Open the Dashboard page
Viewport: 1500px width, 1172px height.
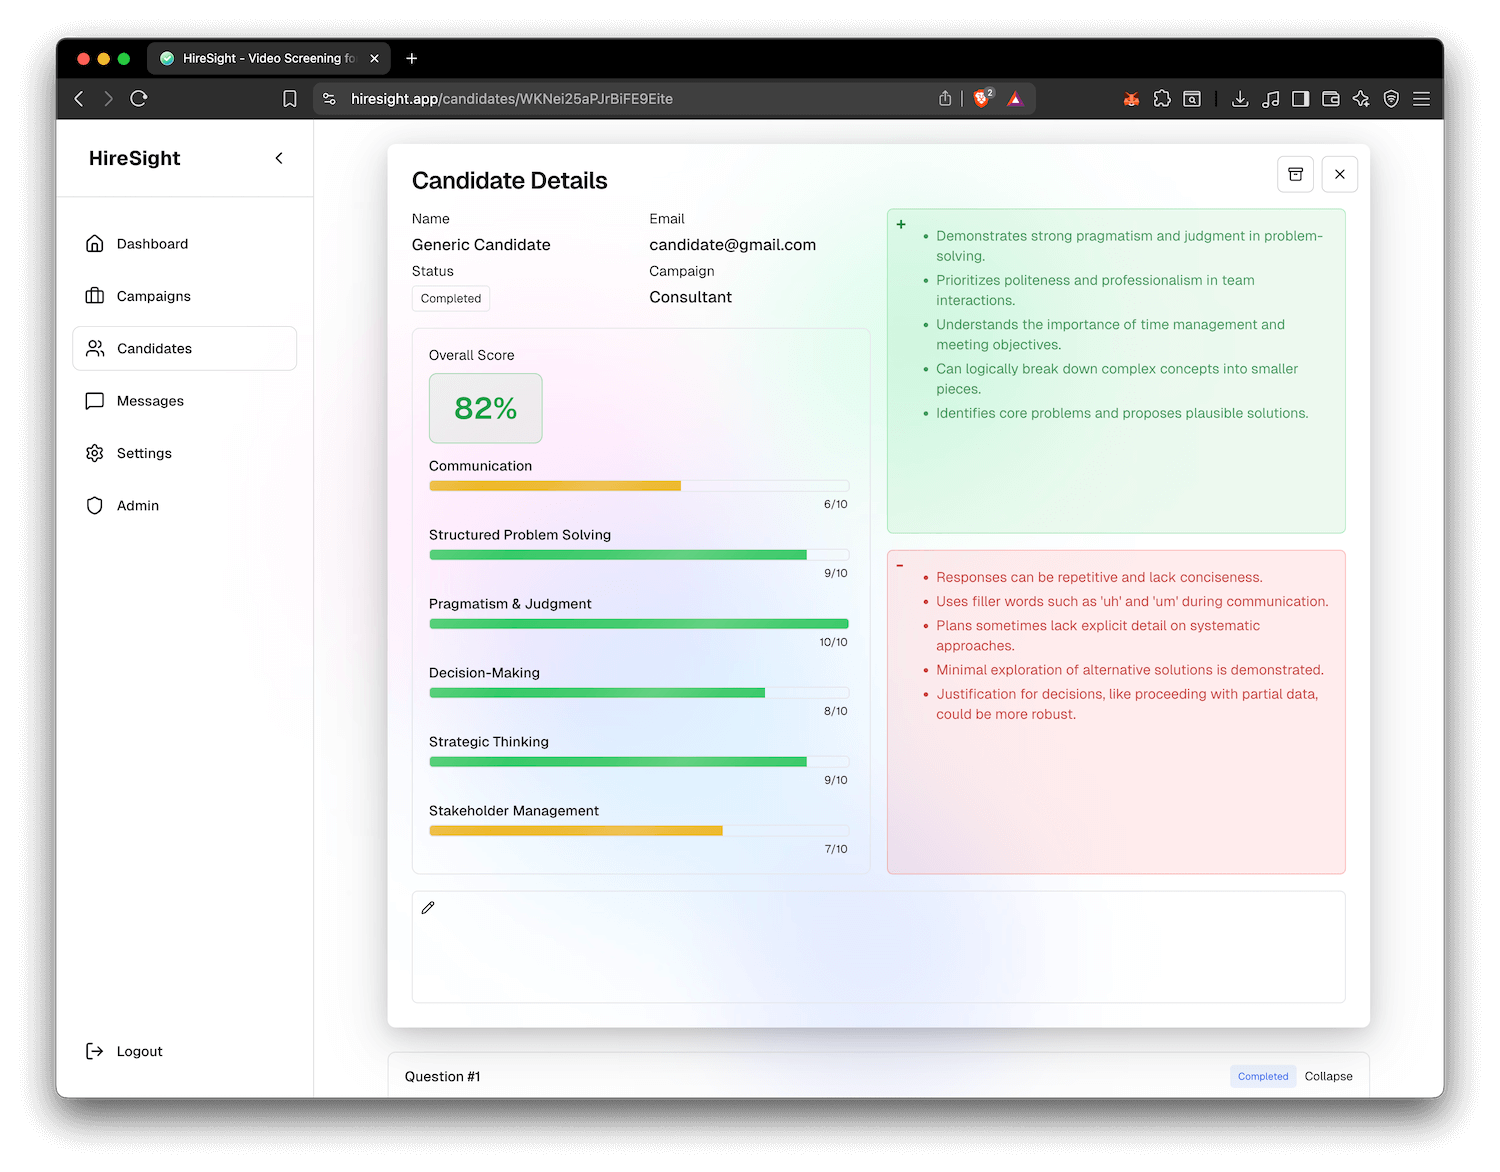(152, 244)
